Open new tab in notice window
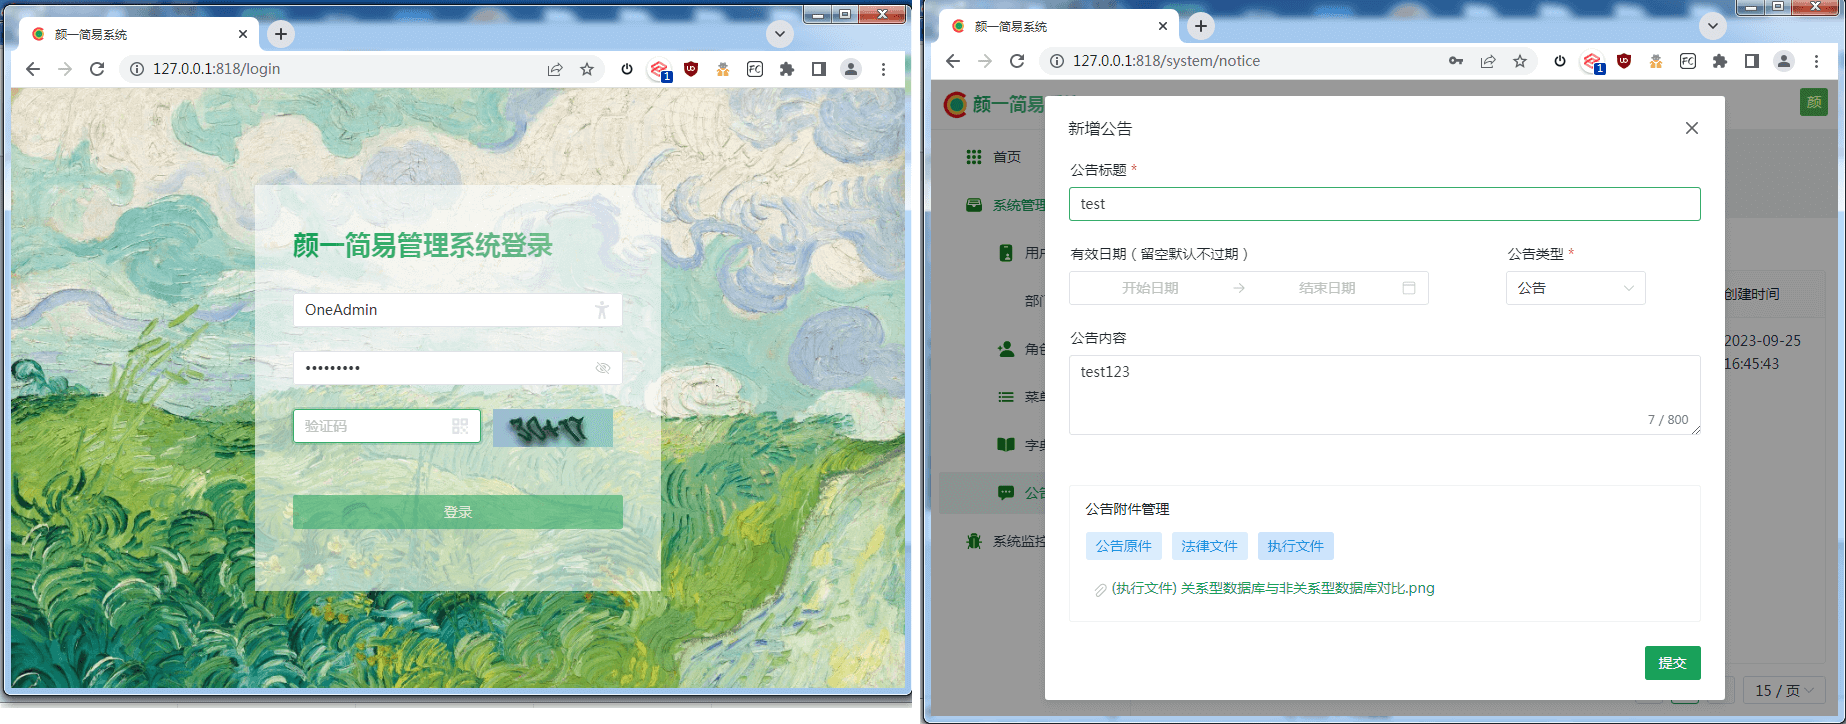 coord(1201,26)
